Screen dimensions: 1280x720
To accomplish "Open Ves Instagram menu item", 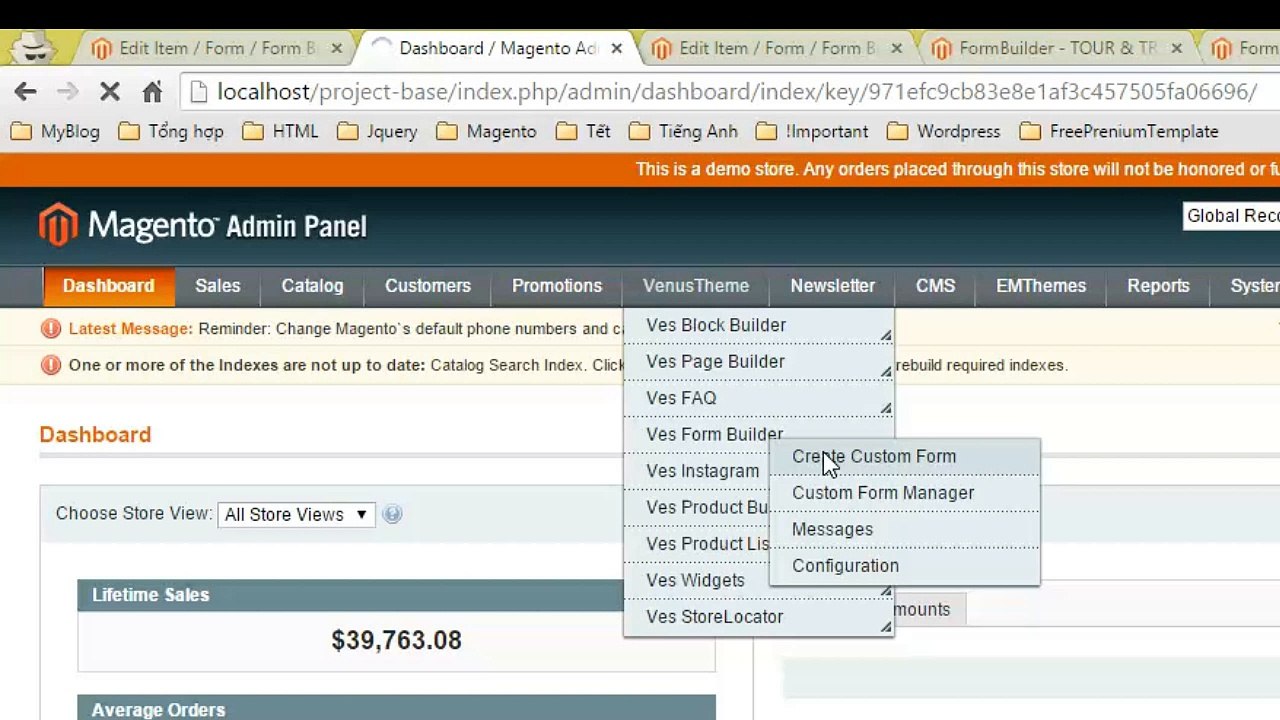I will [703, 471].
